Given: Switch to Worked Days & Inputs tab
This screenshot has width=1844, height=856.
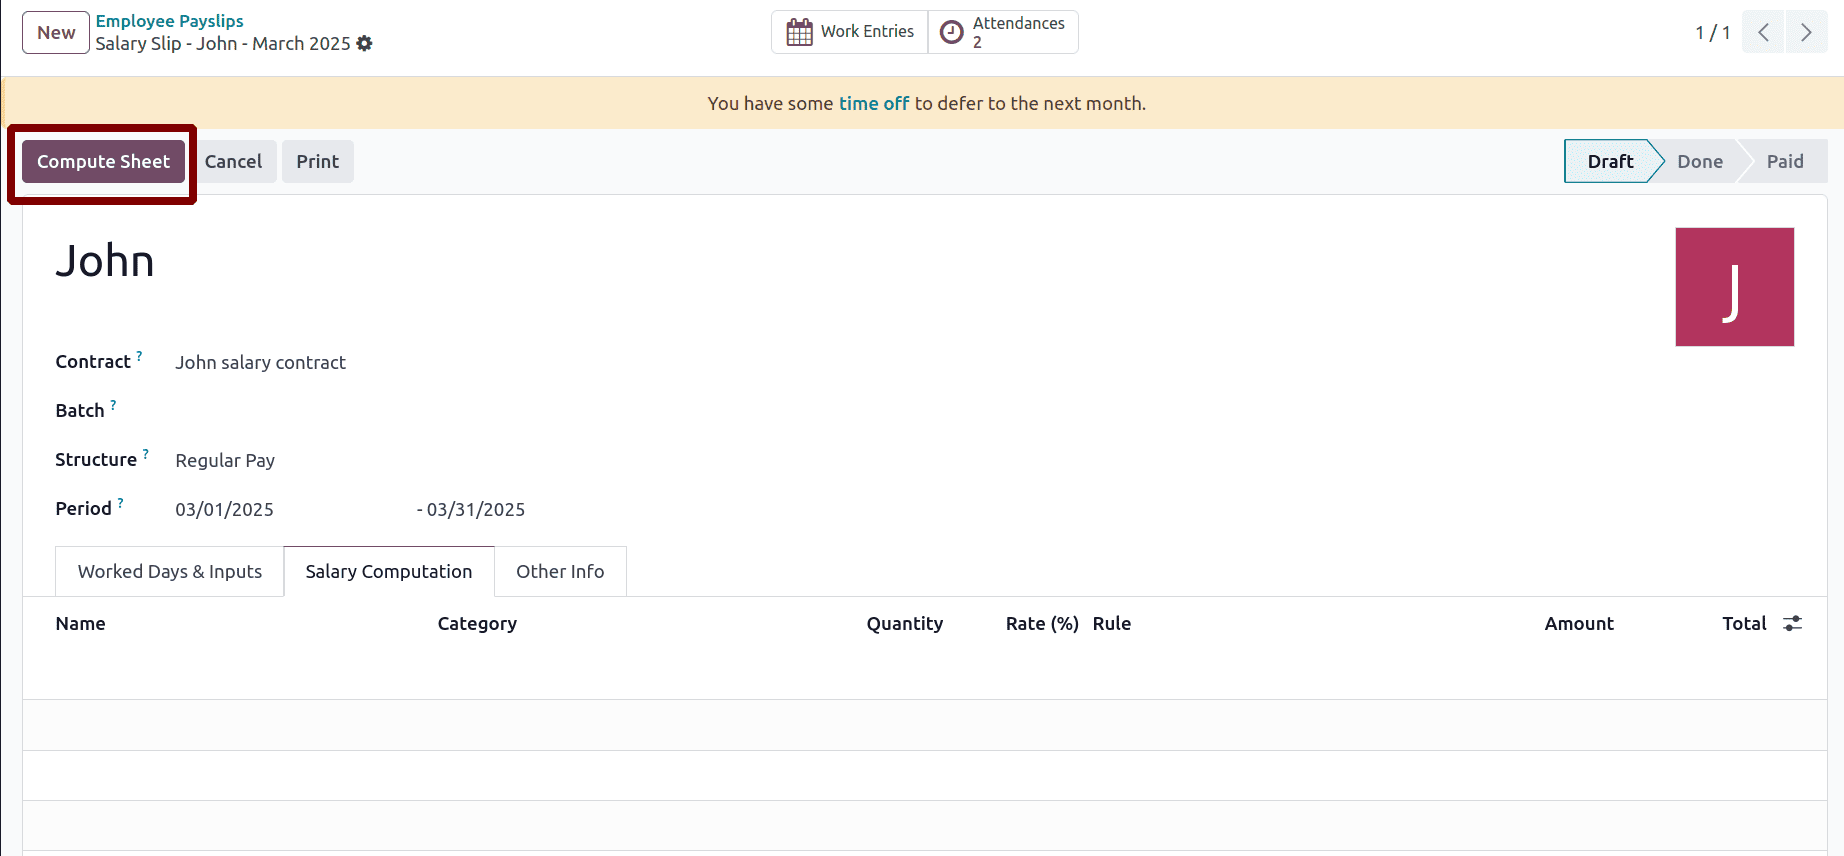Looking at the screenshot, I should [170, 571].
